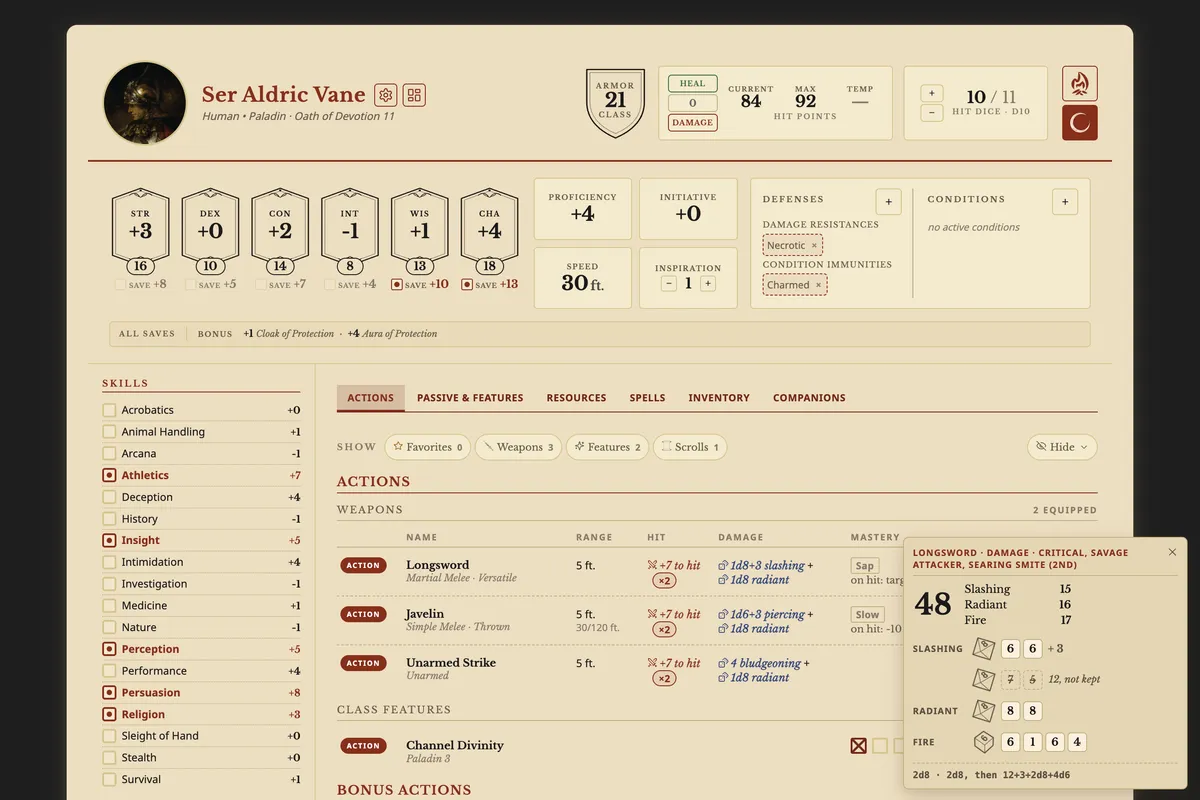Switch to the Passive & Features tab
The image size is (1200, 800).
(x=470, y=398)
